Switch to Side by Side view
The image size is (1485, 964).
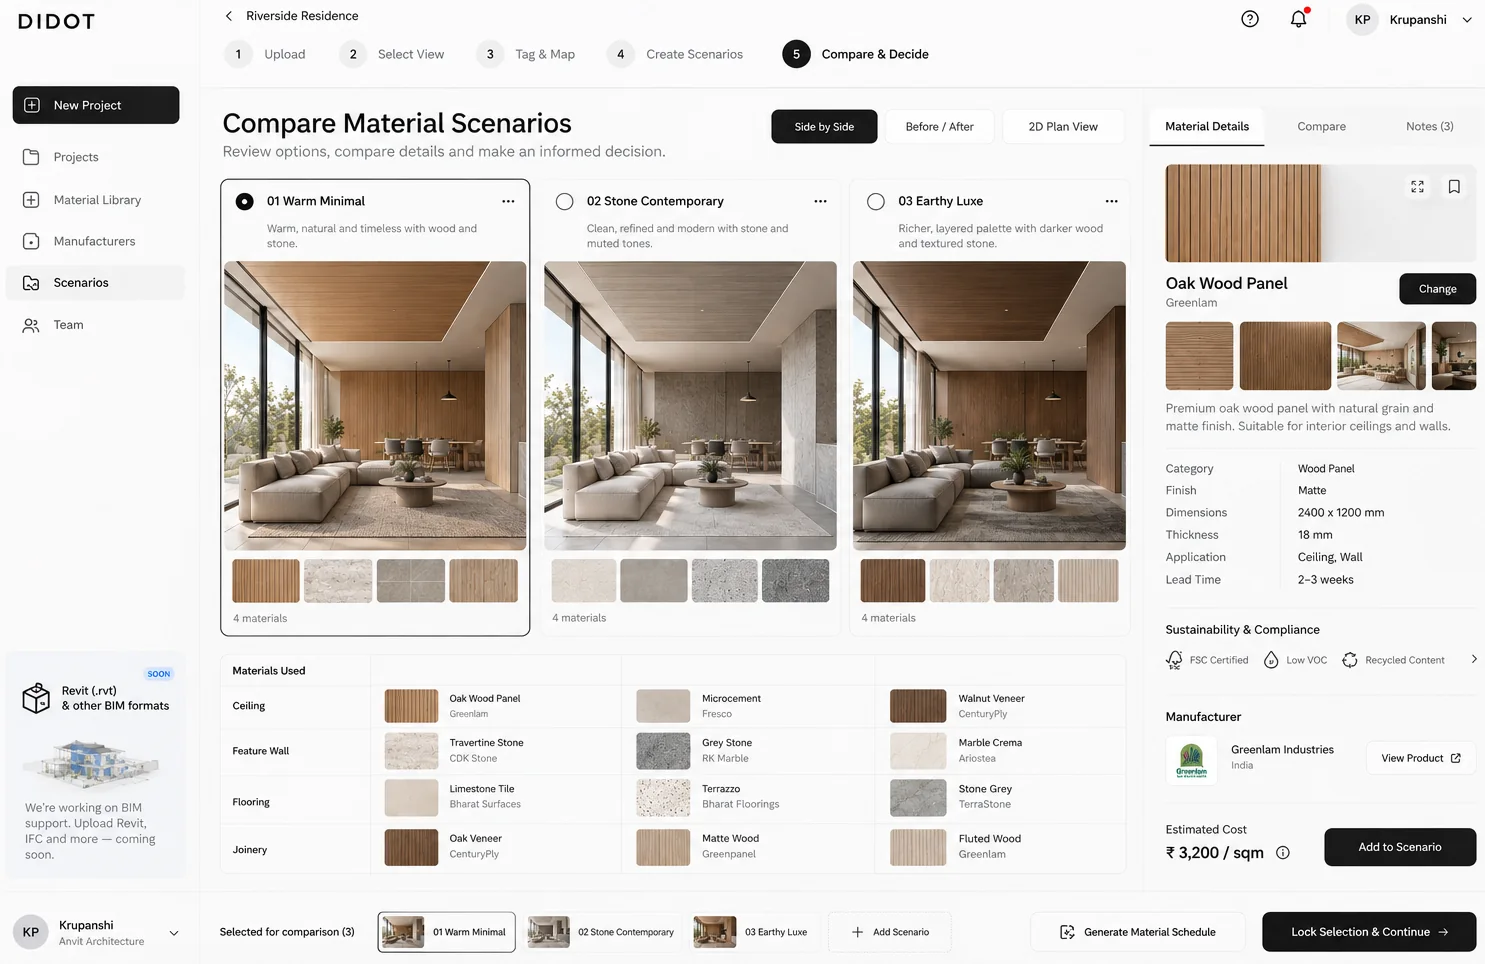point(824,127)
